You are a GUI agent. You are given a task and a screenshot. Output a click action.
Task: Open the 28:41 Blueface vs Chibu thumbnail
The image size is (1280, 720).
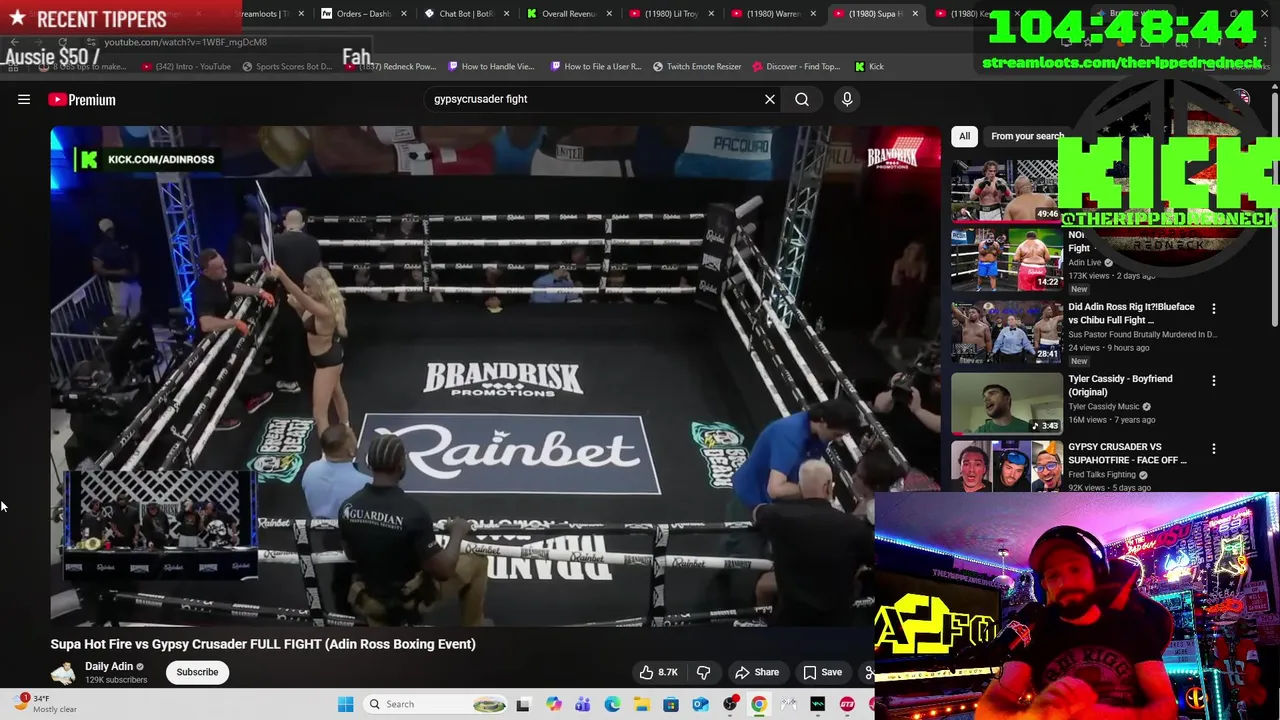[1007, 331]
